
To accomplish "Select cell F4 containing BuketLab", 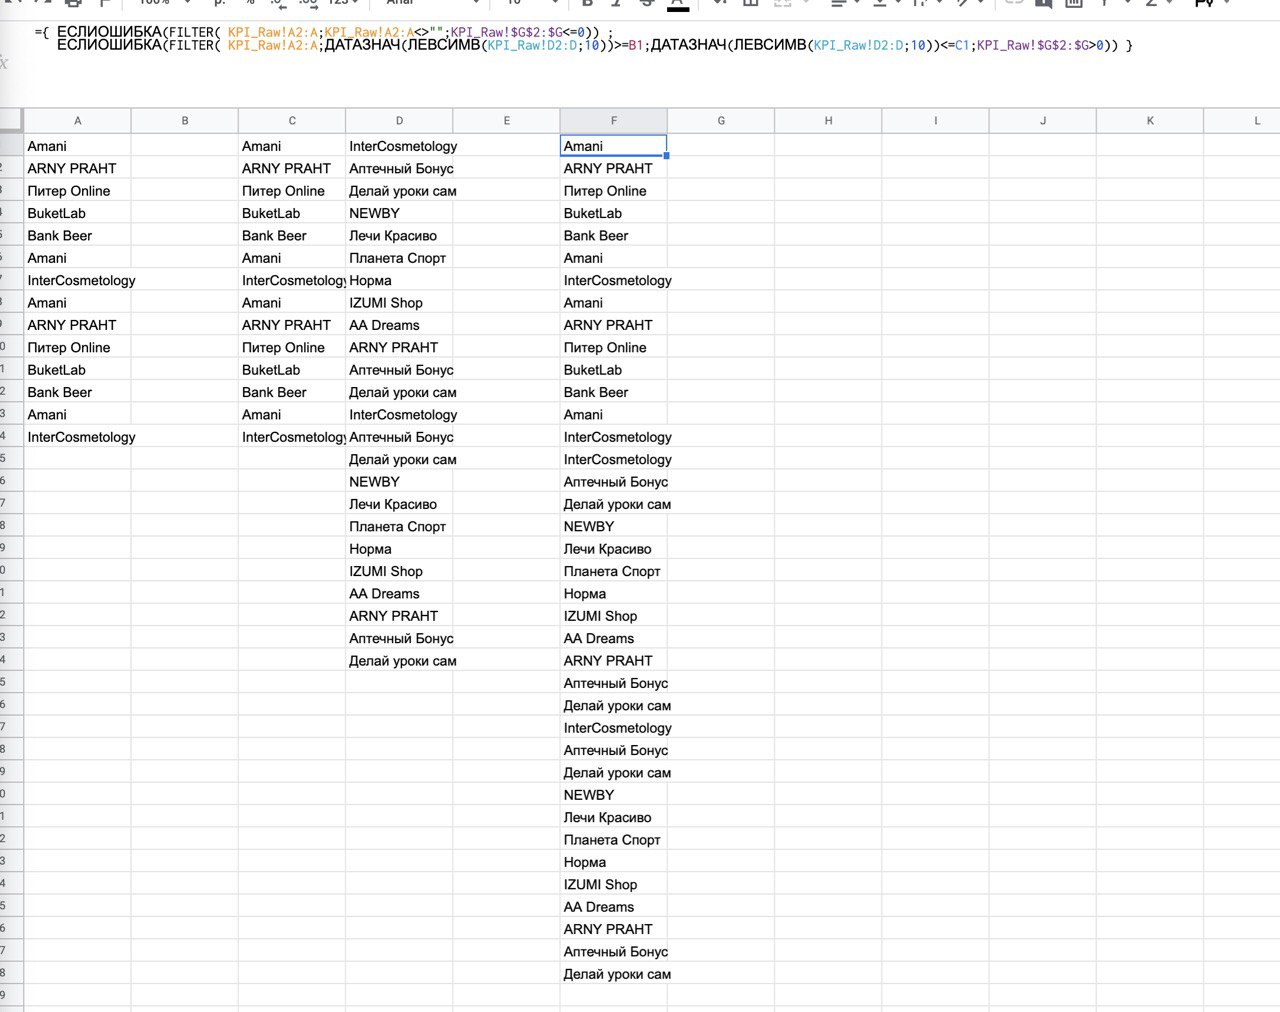I will tap(614, 213).
